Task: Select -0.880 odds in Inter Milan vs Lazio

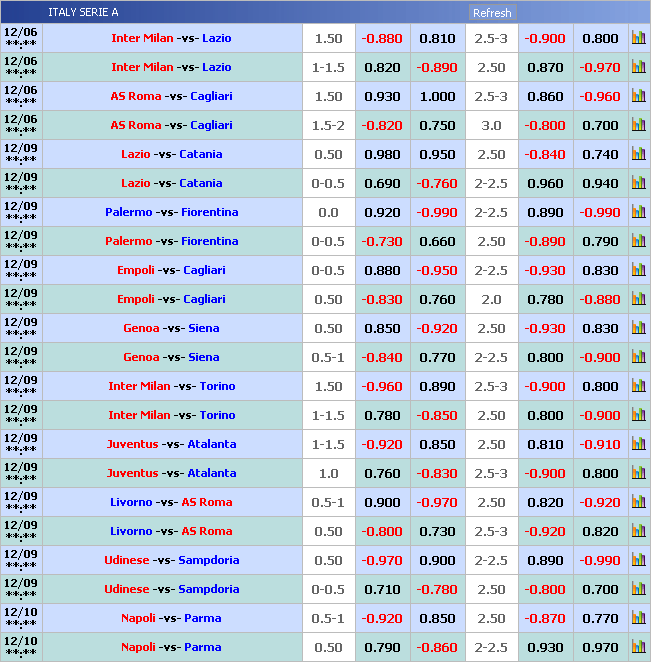Action: pyautogui.click(x=381, y=39)
